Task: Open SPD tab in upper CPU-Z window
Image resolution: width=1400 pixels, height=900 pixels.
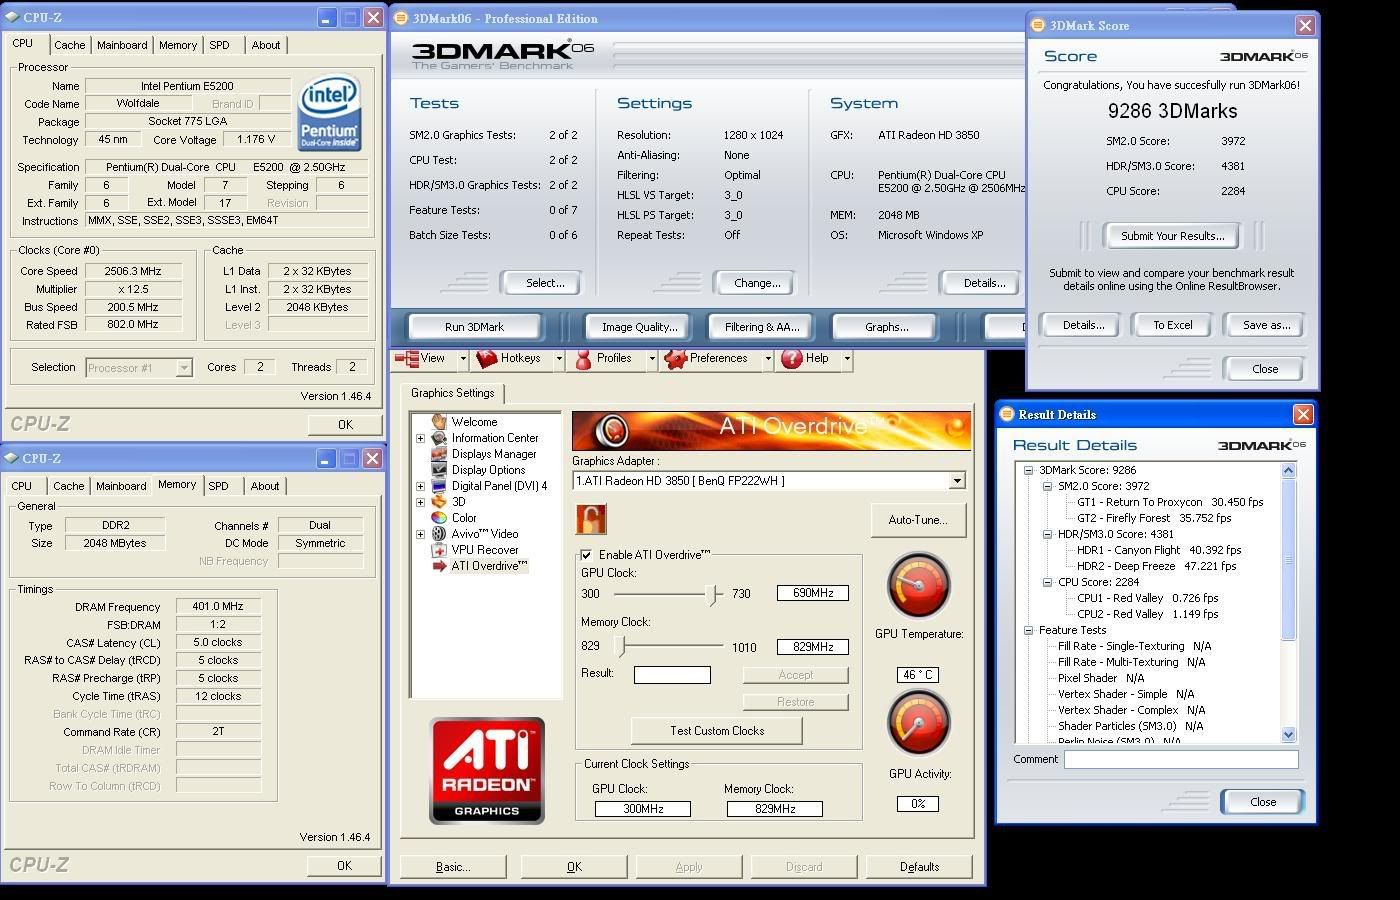Action: (219, 45)
